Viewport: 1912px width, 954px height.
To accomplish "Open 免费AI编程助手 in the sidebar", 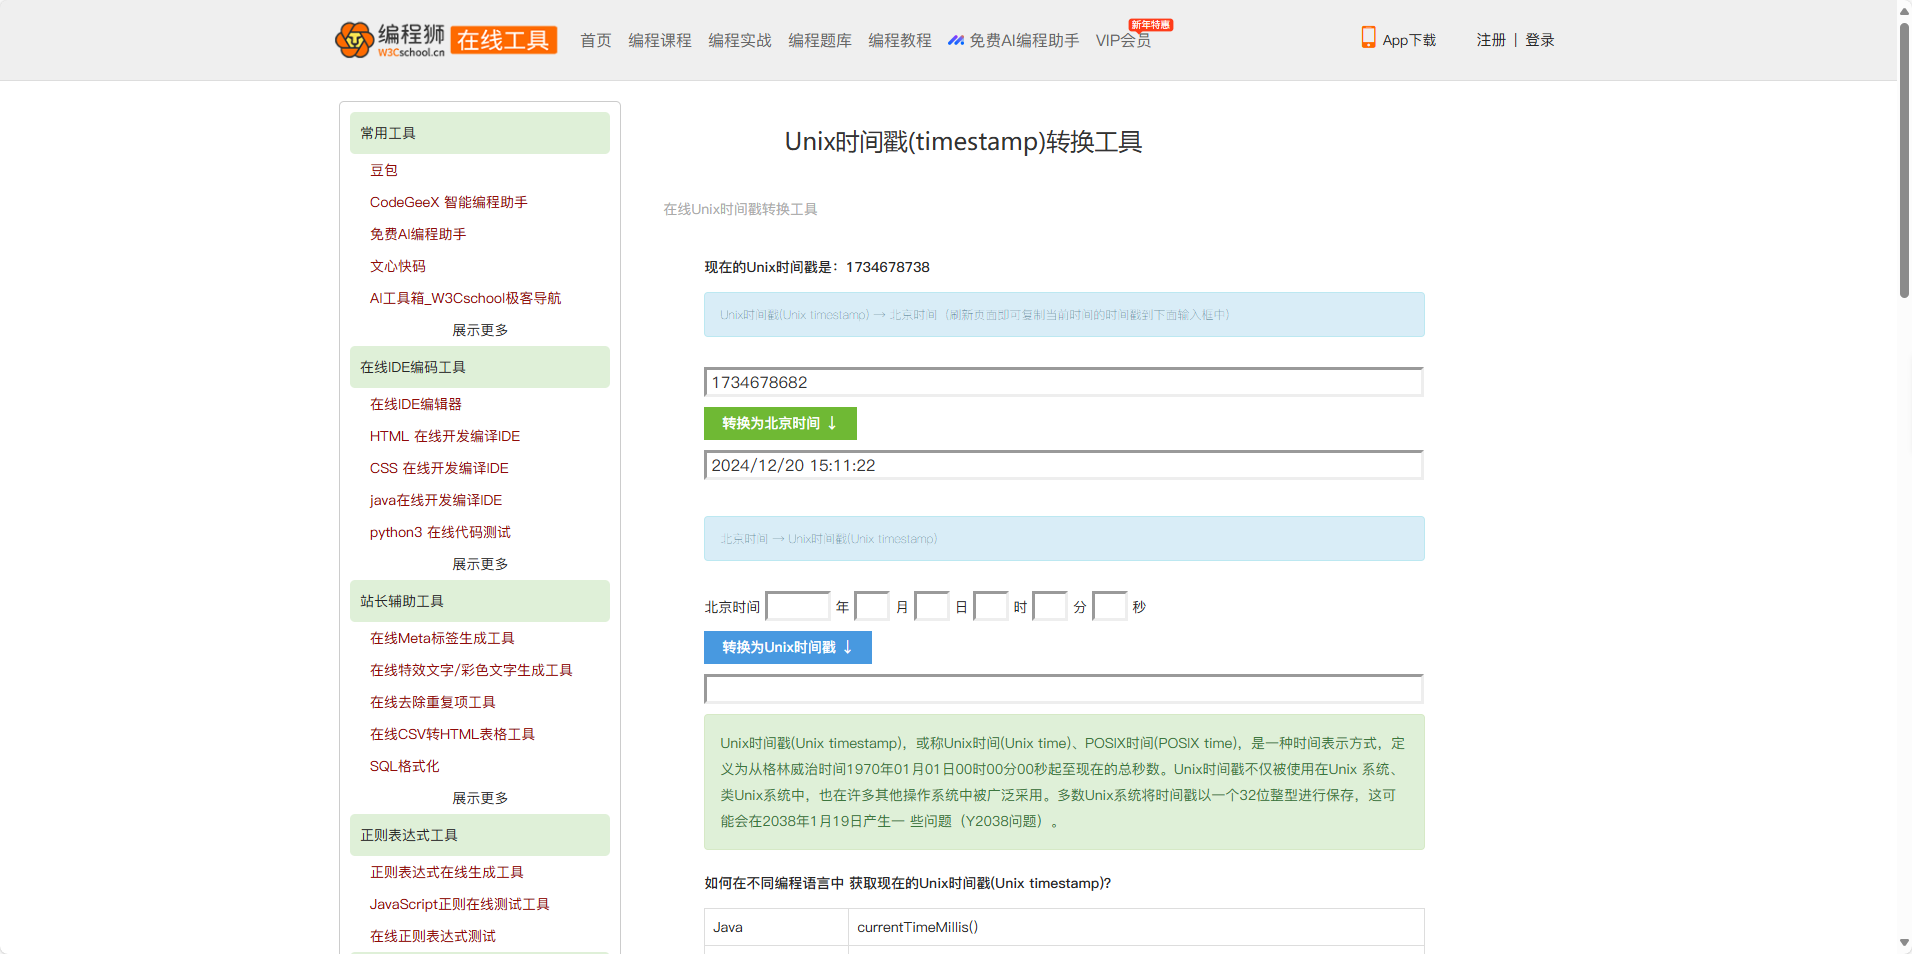I will point(418,234).
